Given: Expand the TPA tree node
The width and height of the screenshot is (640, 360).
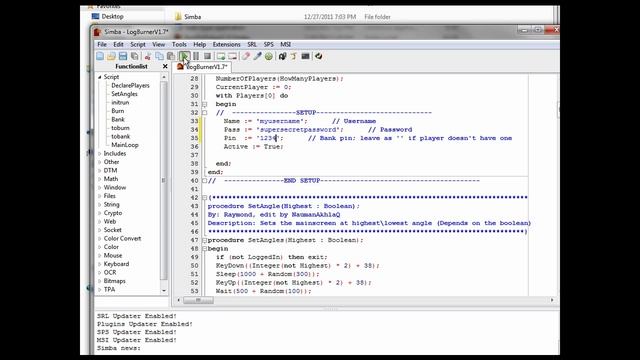Looking at the screenshot, I should tap(100, 289).
